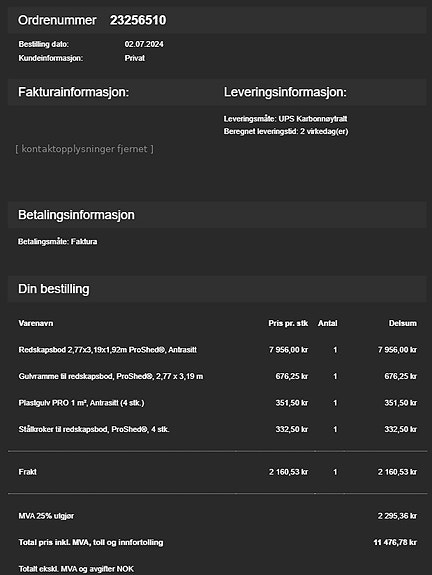Click order number 23256510
The image size is (432, 575).
pyautogui.click(x=138, y=20)
